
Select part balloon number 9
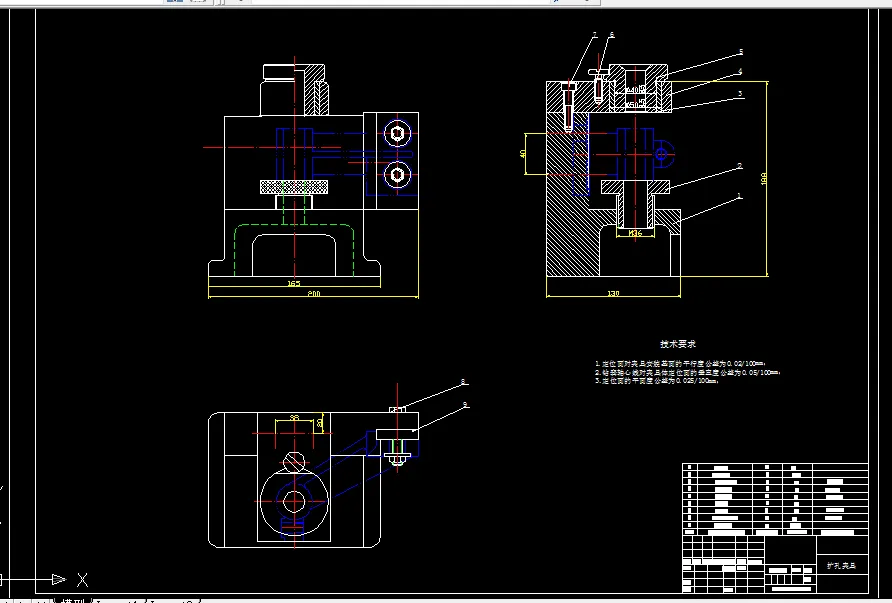click(465, 405)
